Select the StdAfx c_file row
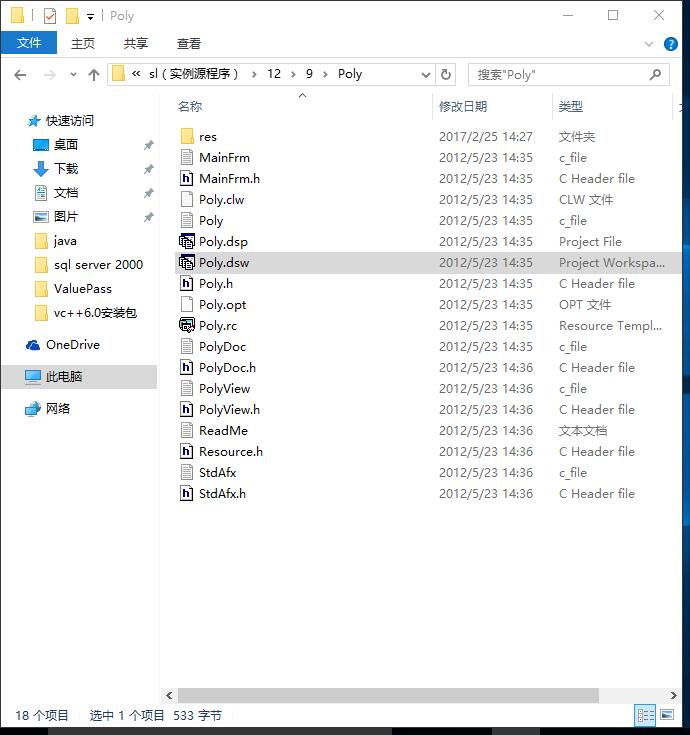Viewport: 690px width, 735px height. pyautogui.click(x=428, y=472)
